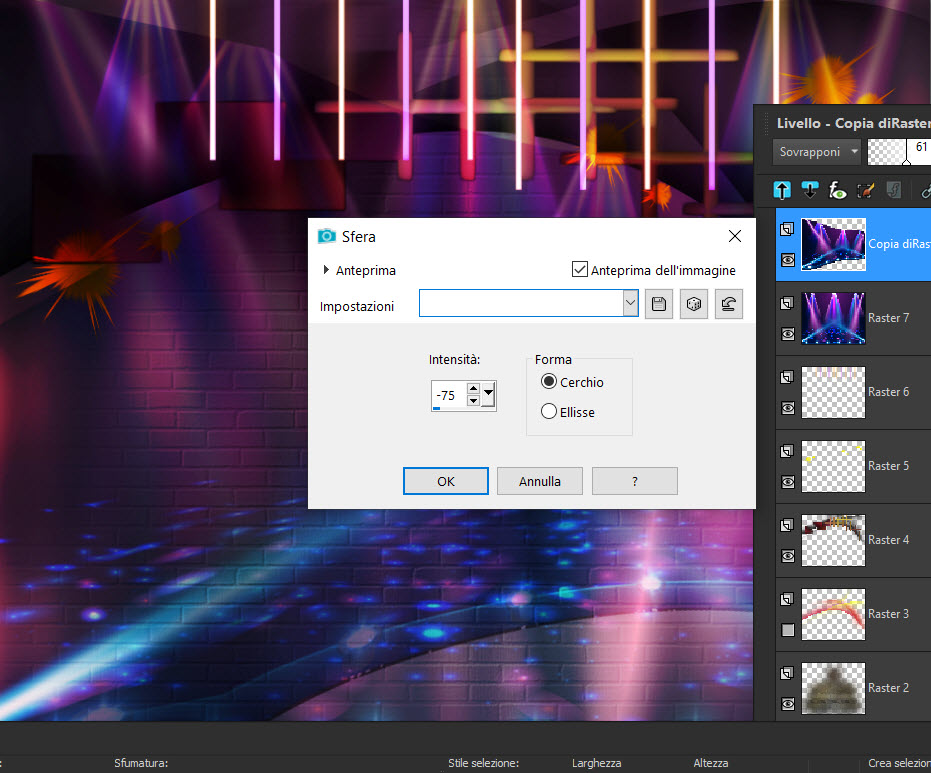
Task: Select the Raster 7 layer thumbnail
Action: point(833,318)
